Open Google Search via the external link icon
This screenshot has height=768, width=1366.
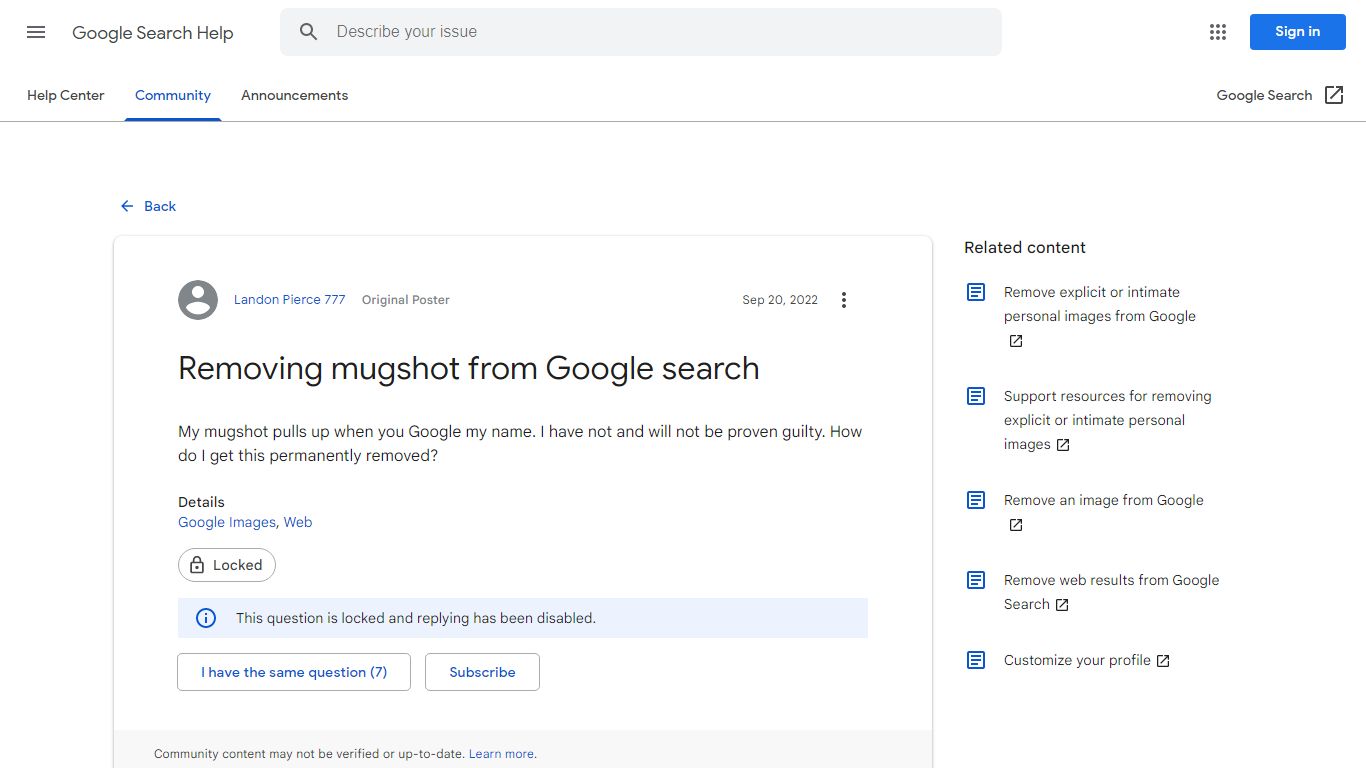pyautogui.click(x=1334, y=94)
